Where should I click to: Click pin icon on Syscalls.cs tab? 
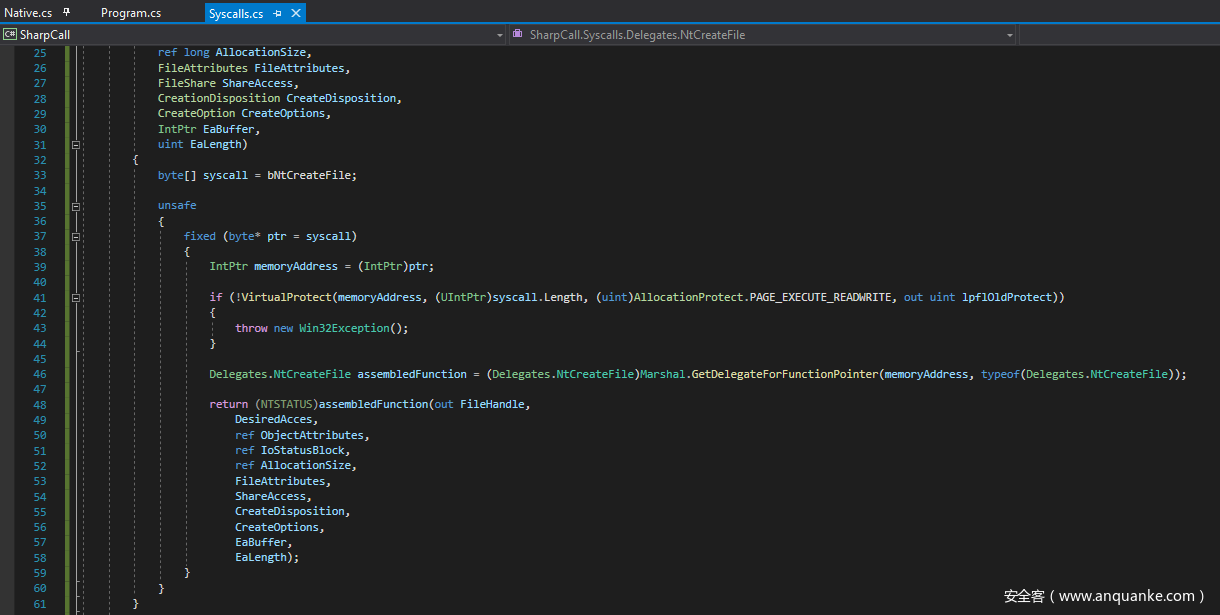click(277, 14)
